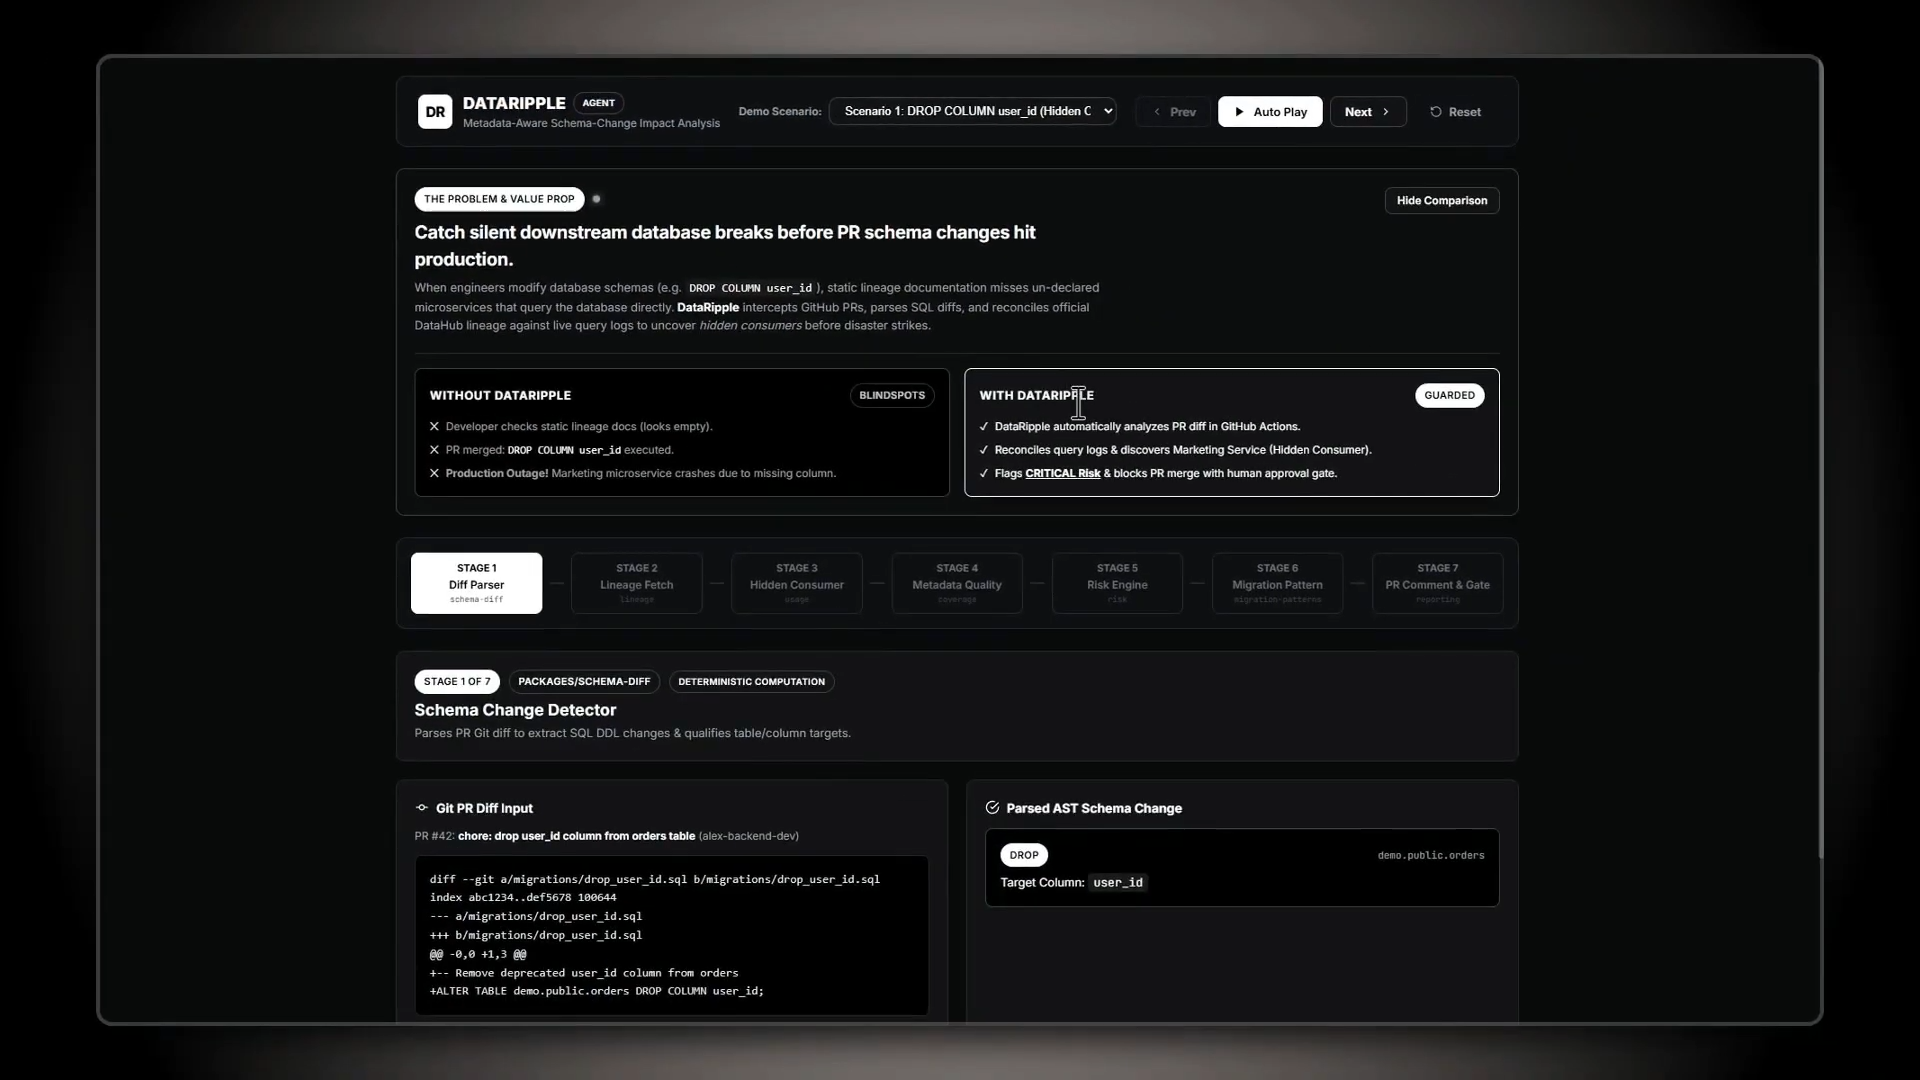Viewport: 1920px width, 1080px height.
Task: Click the PACKAGES/SCHEMA-DIFF tag
Action: pyautogui.click(x=584, y=682)
